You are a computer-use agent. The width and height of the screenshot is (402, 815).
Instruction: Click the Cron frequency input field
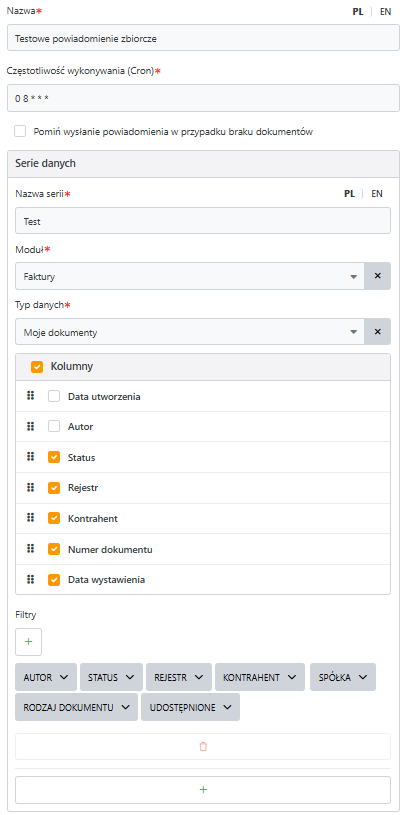(x=203, y=98)
